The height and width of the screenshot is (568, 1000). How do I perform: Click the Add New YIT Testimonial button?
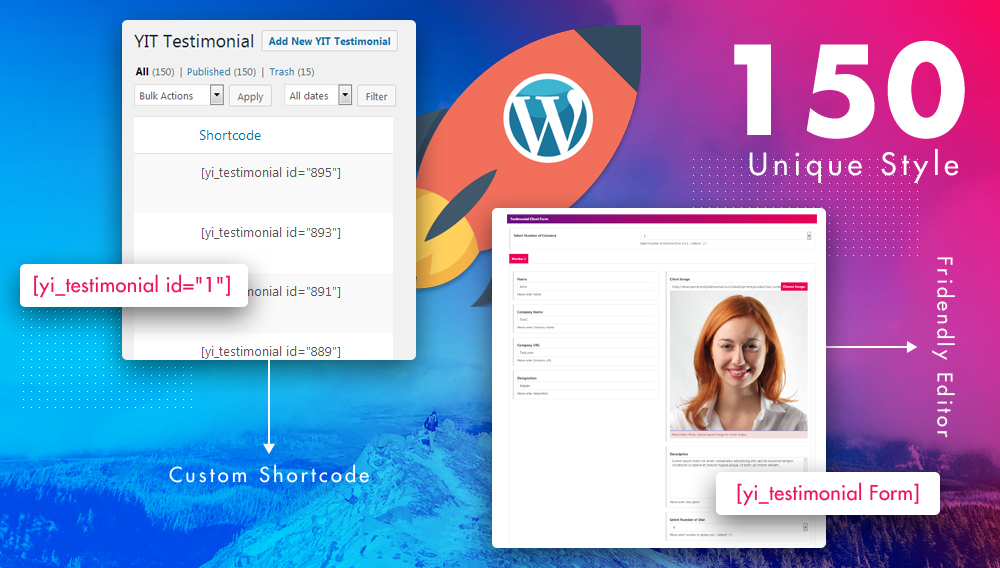pyautogui.click(x=330, y=41)
